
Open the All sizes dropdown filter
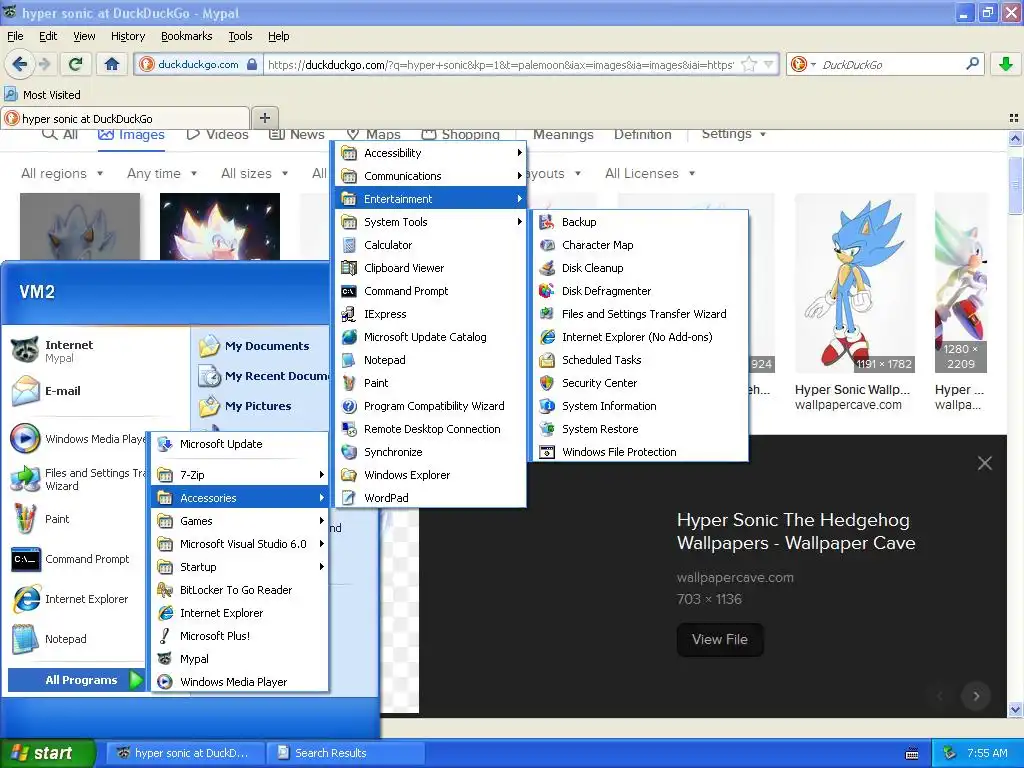pos(254,173)
